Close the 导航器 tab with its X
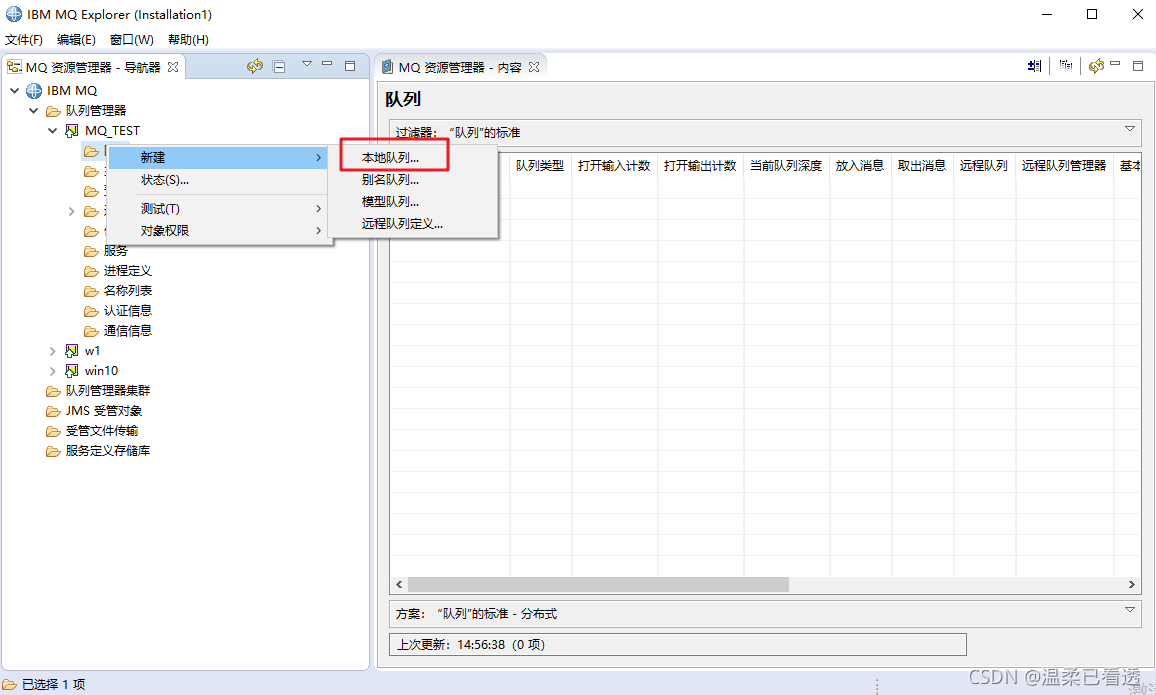1156x695 pixels. (x=173, y=67)
